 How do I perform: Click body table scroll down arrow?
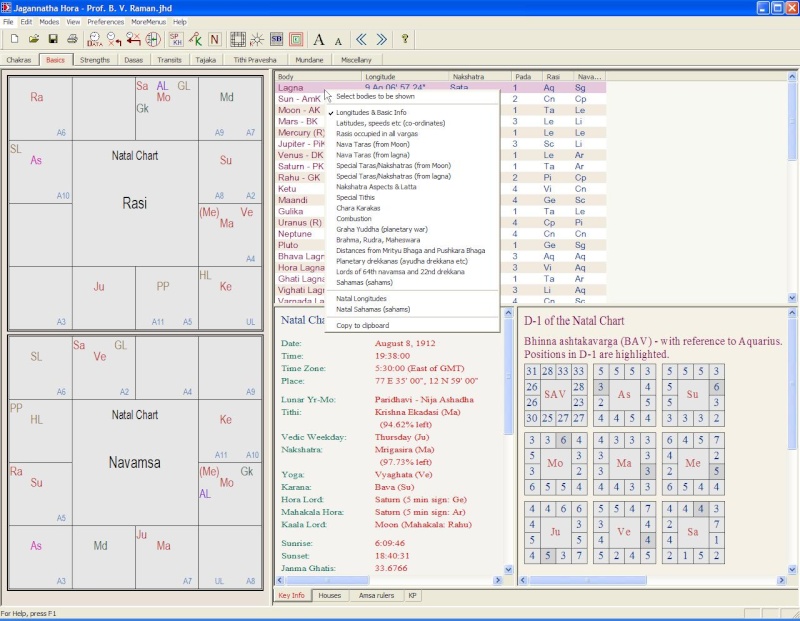coord(792,297)
